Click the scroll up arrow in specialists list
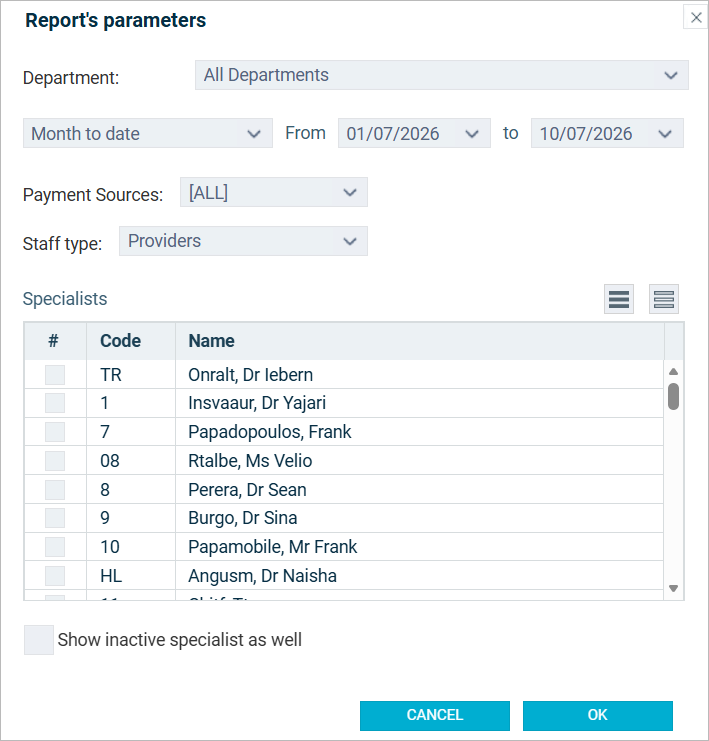 [674, 372]
